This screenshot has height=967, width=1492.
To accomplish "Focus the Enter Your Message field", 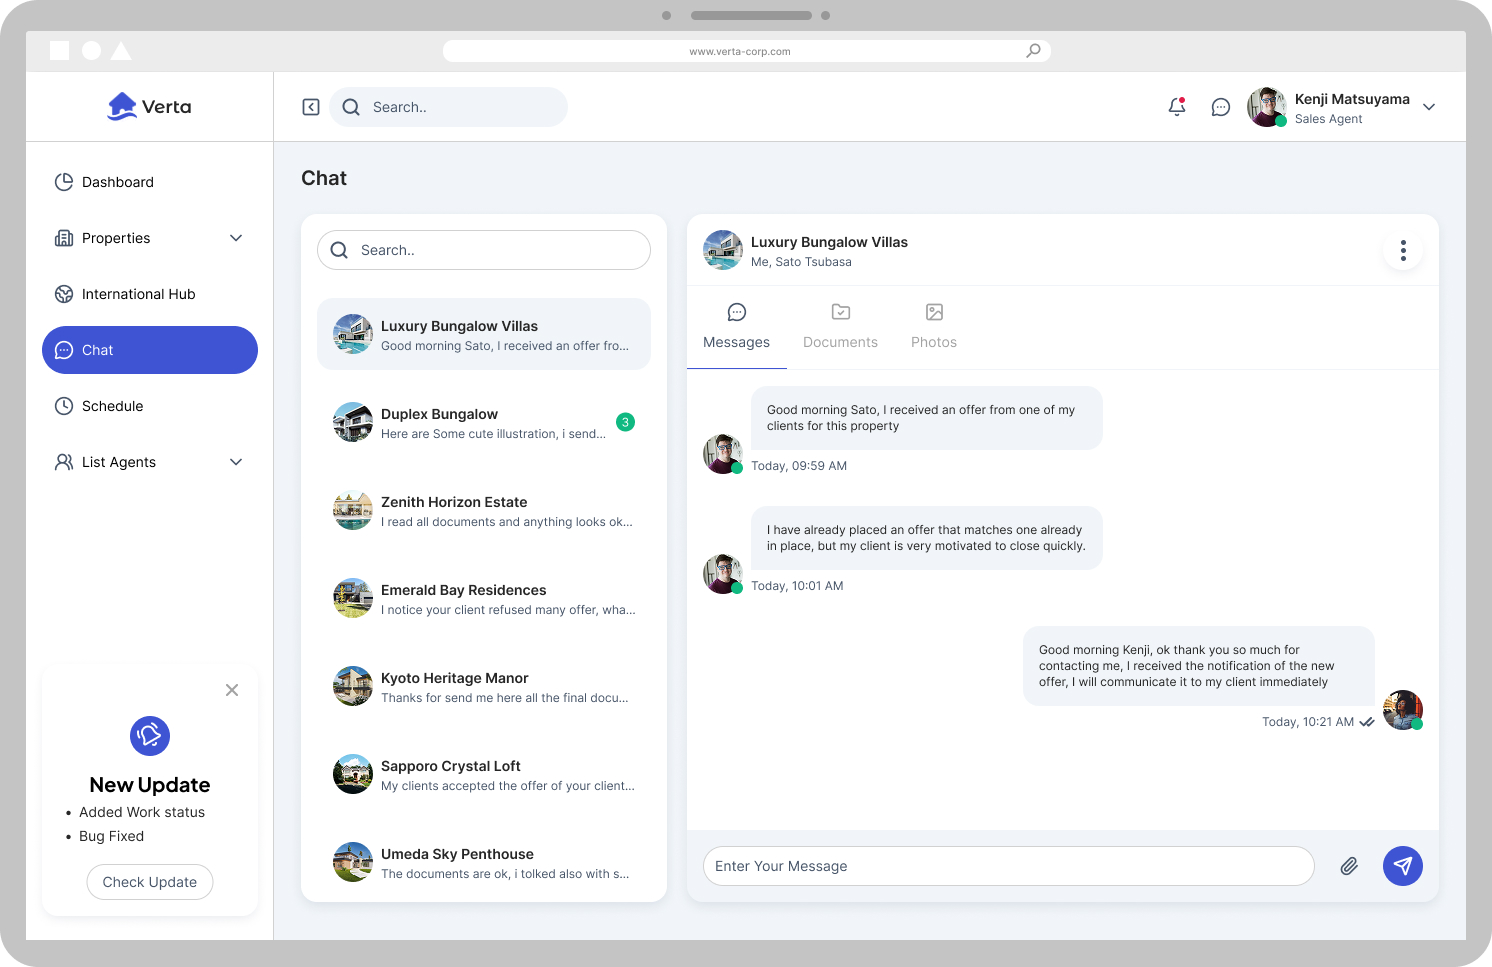I will [x=1009, y=866].
